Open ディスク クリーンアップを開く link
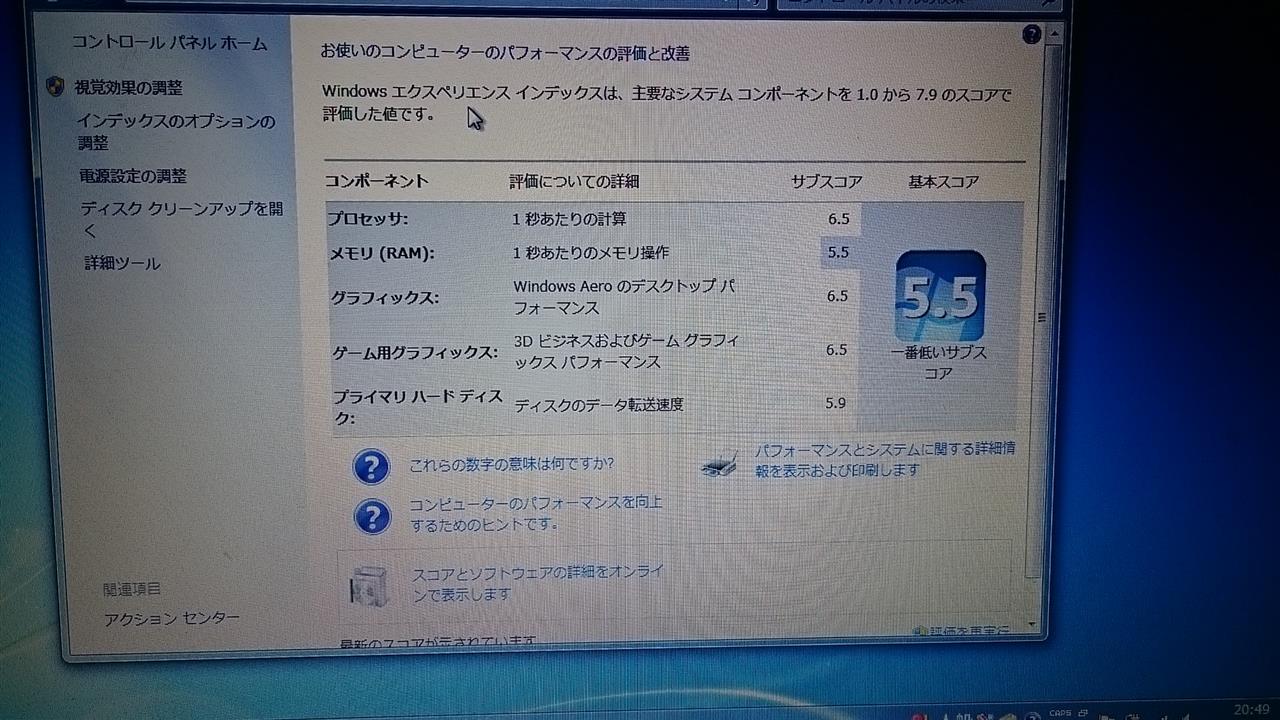The width and height of the screenshot is (1280, 720). click(x=182, y=220)
